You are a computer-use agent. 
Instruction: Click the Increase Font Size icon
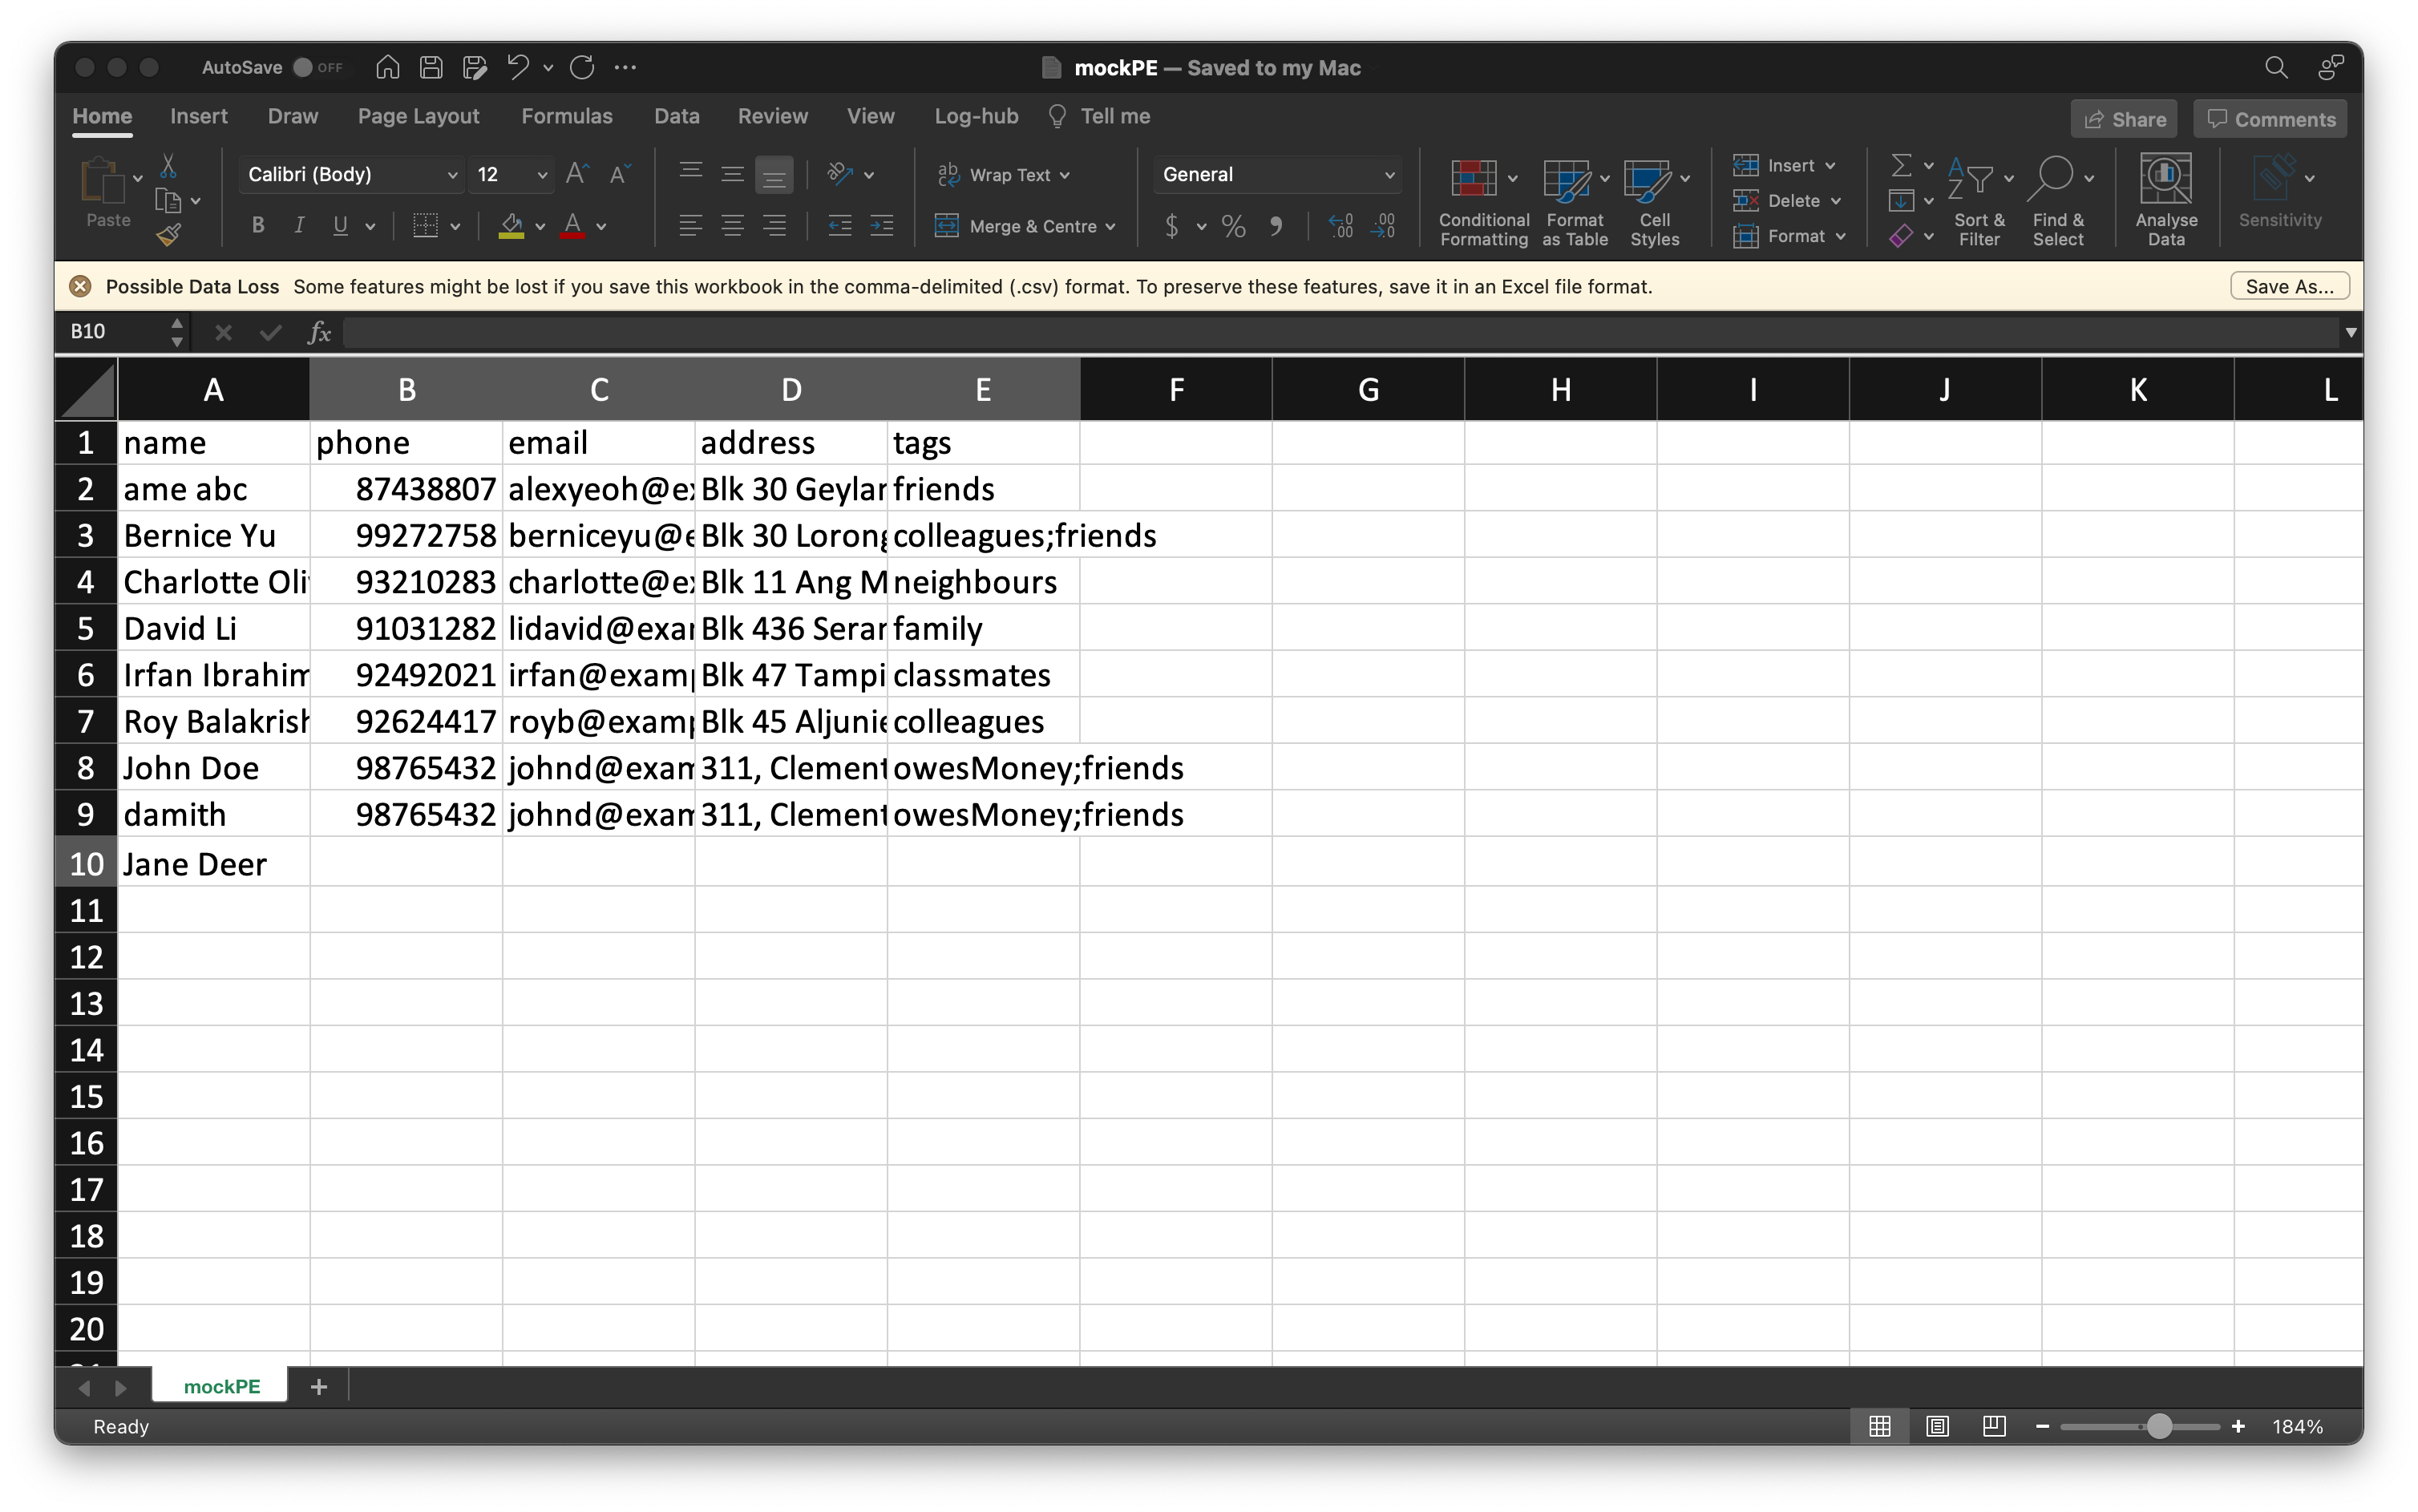click(577, 174)
